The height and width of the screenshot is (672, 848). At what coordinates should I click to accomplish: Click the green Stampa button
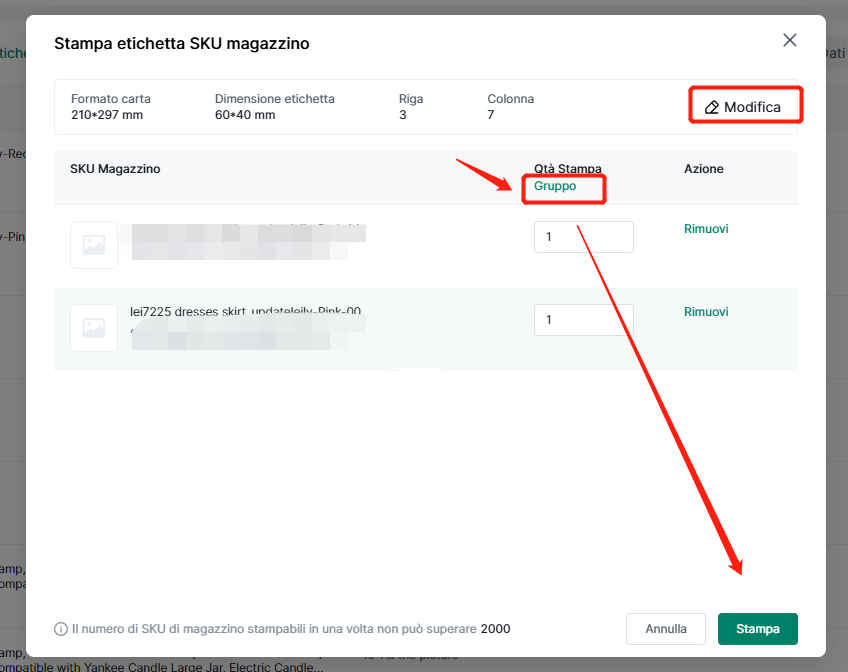(x=758, y=629)
